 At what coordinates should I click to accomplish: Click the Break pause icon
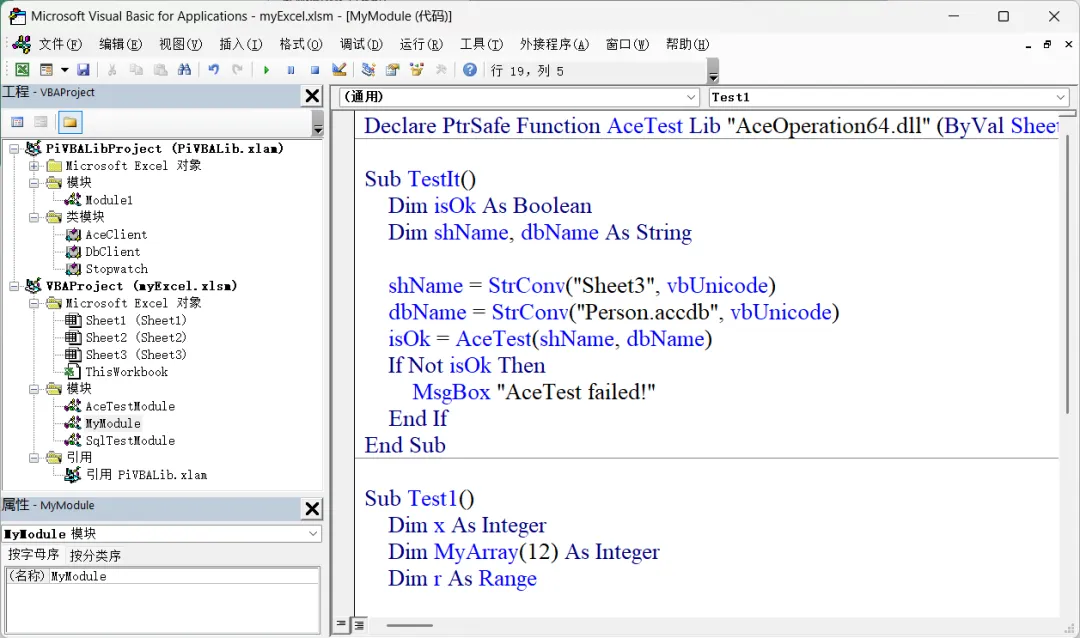(291, 70)
